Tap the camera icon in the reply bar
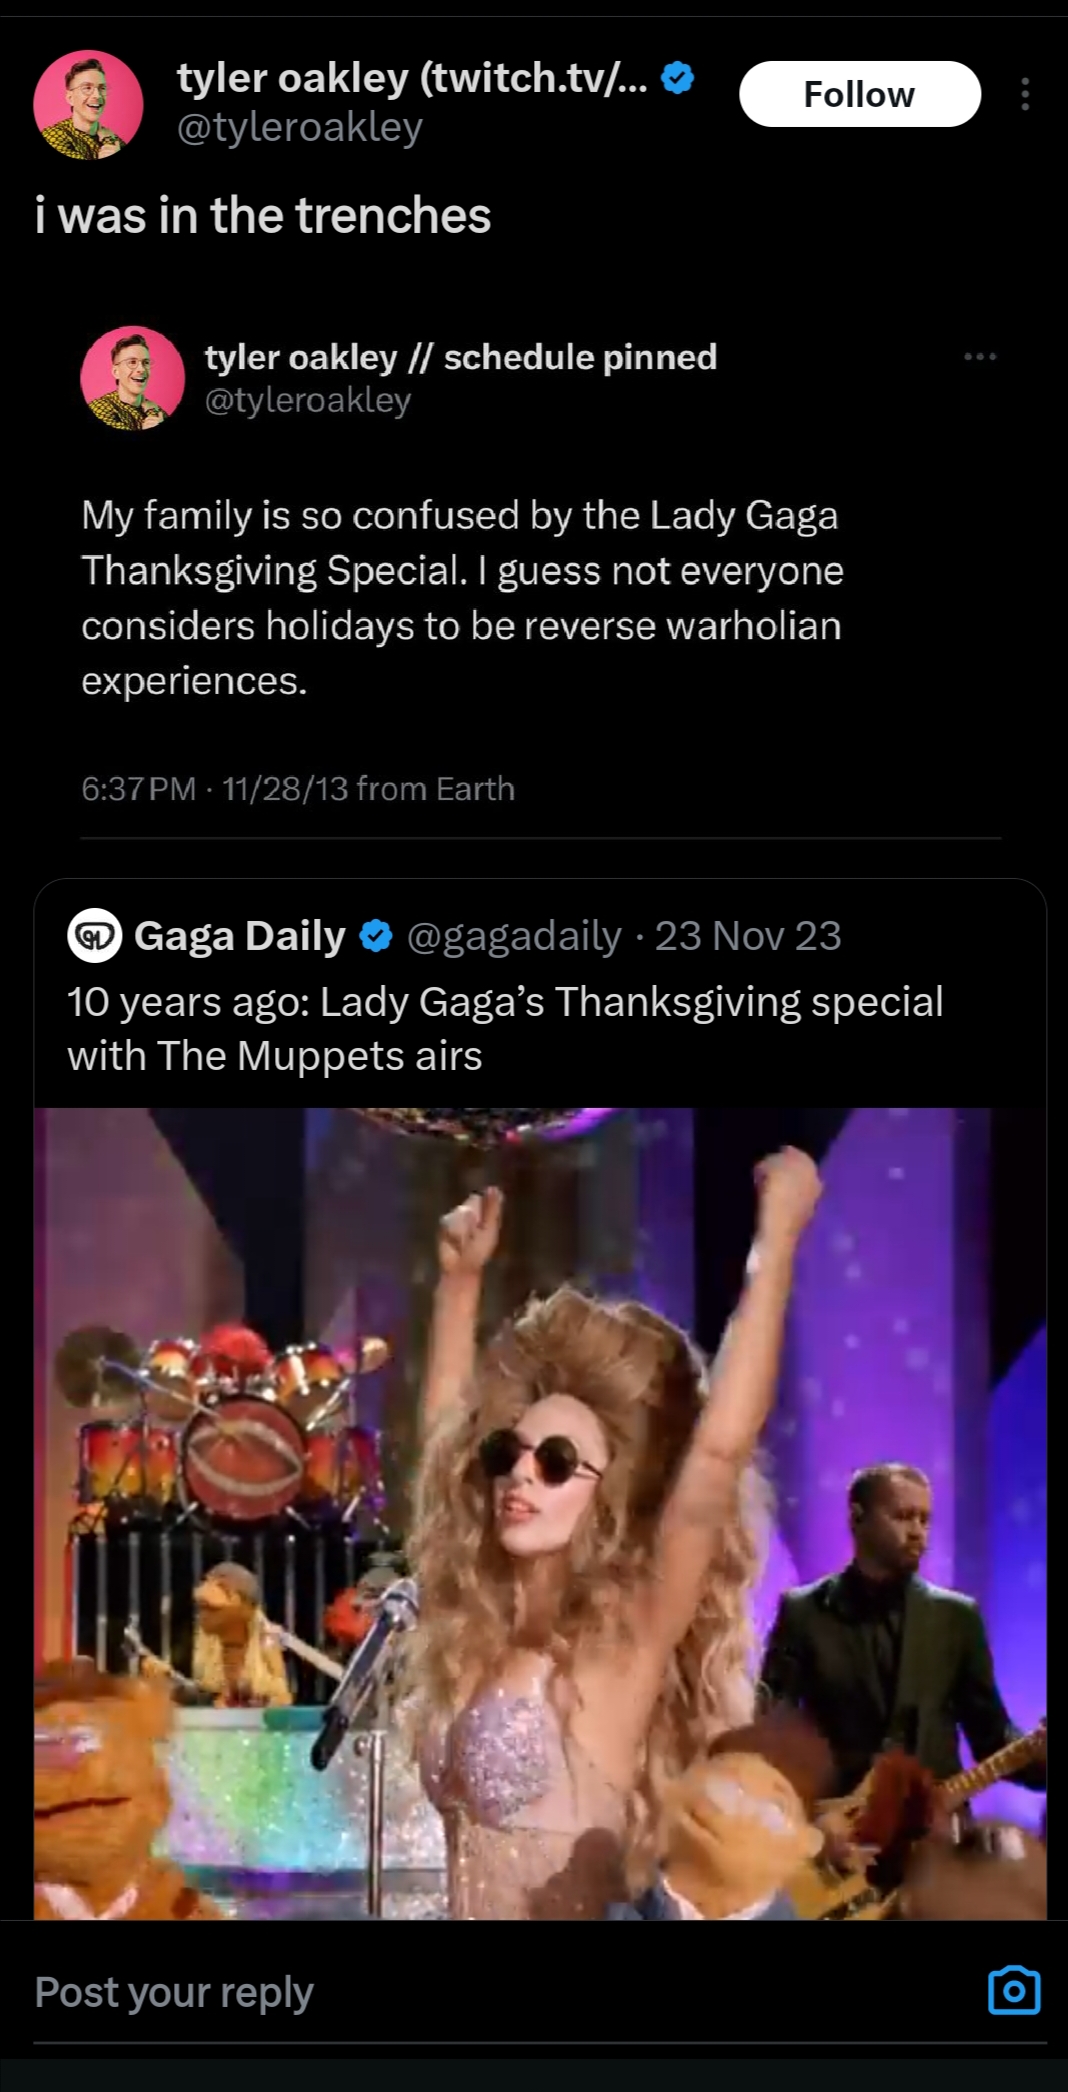Screen dimensions: 1068x2092 tap(1014, 1989)
